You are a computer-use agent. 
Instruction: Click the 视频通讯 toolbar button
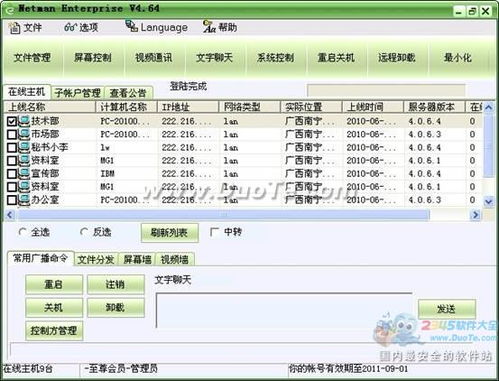coord(154,58)
